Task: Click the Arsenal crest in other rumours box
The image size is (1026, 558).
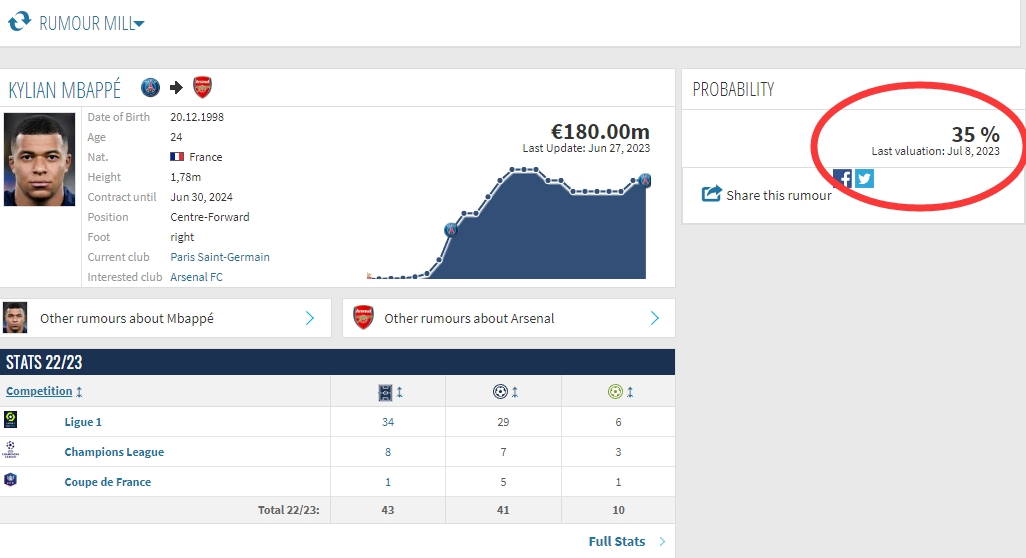Action: pyautogui.click(x=363, y=318)
